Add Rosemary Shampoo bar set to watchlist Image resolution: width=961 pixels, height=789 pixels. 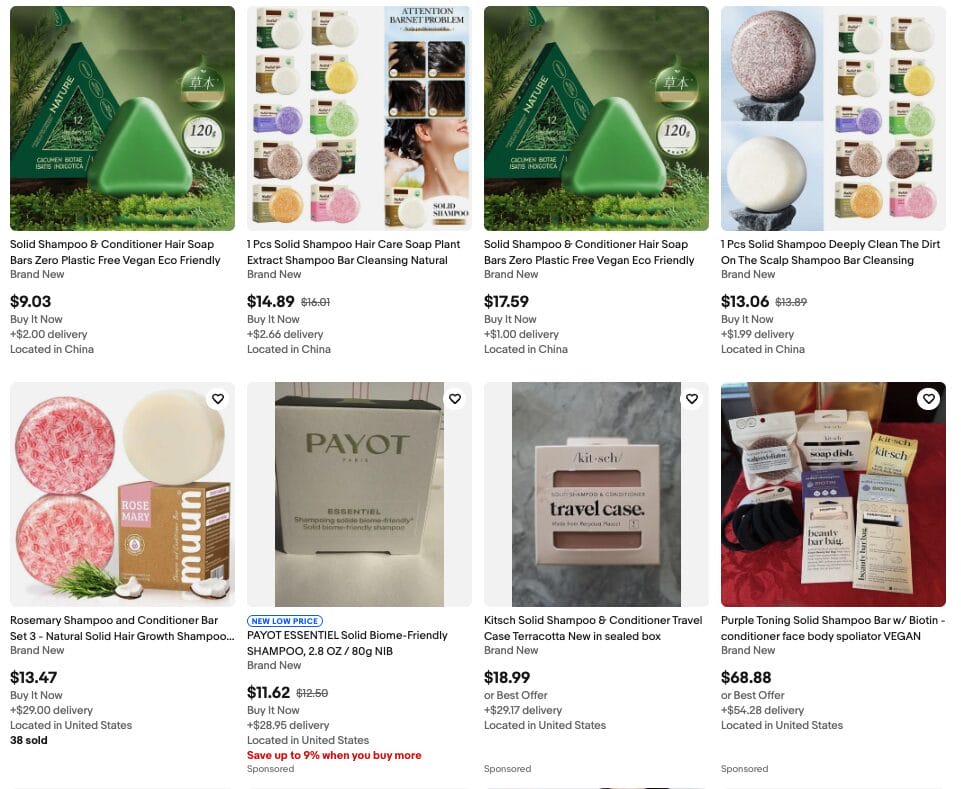point(218,399)
